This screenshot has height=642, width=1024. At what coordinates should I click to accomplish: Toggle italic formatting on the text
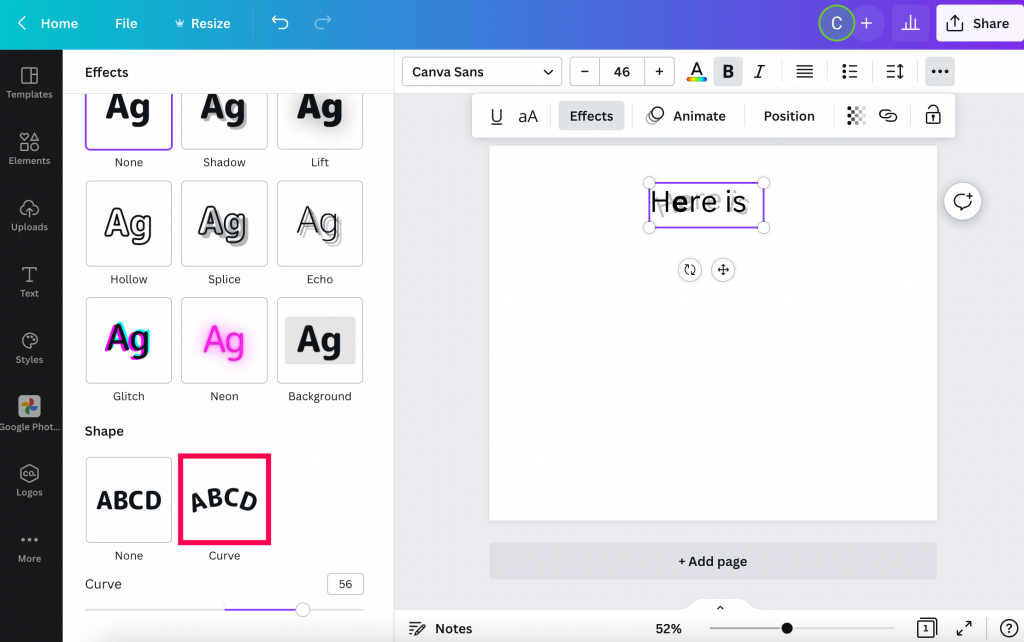click(x=759, y=71)
